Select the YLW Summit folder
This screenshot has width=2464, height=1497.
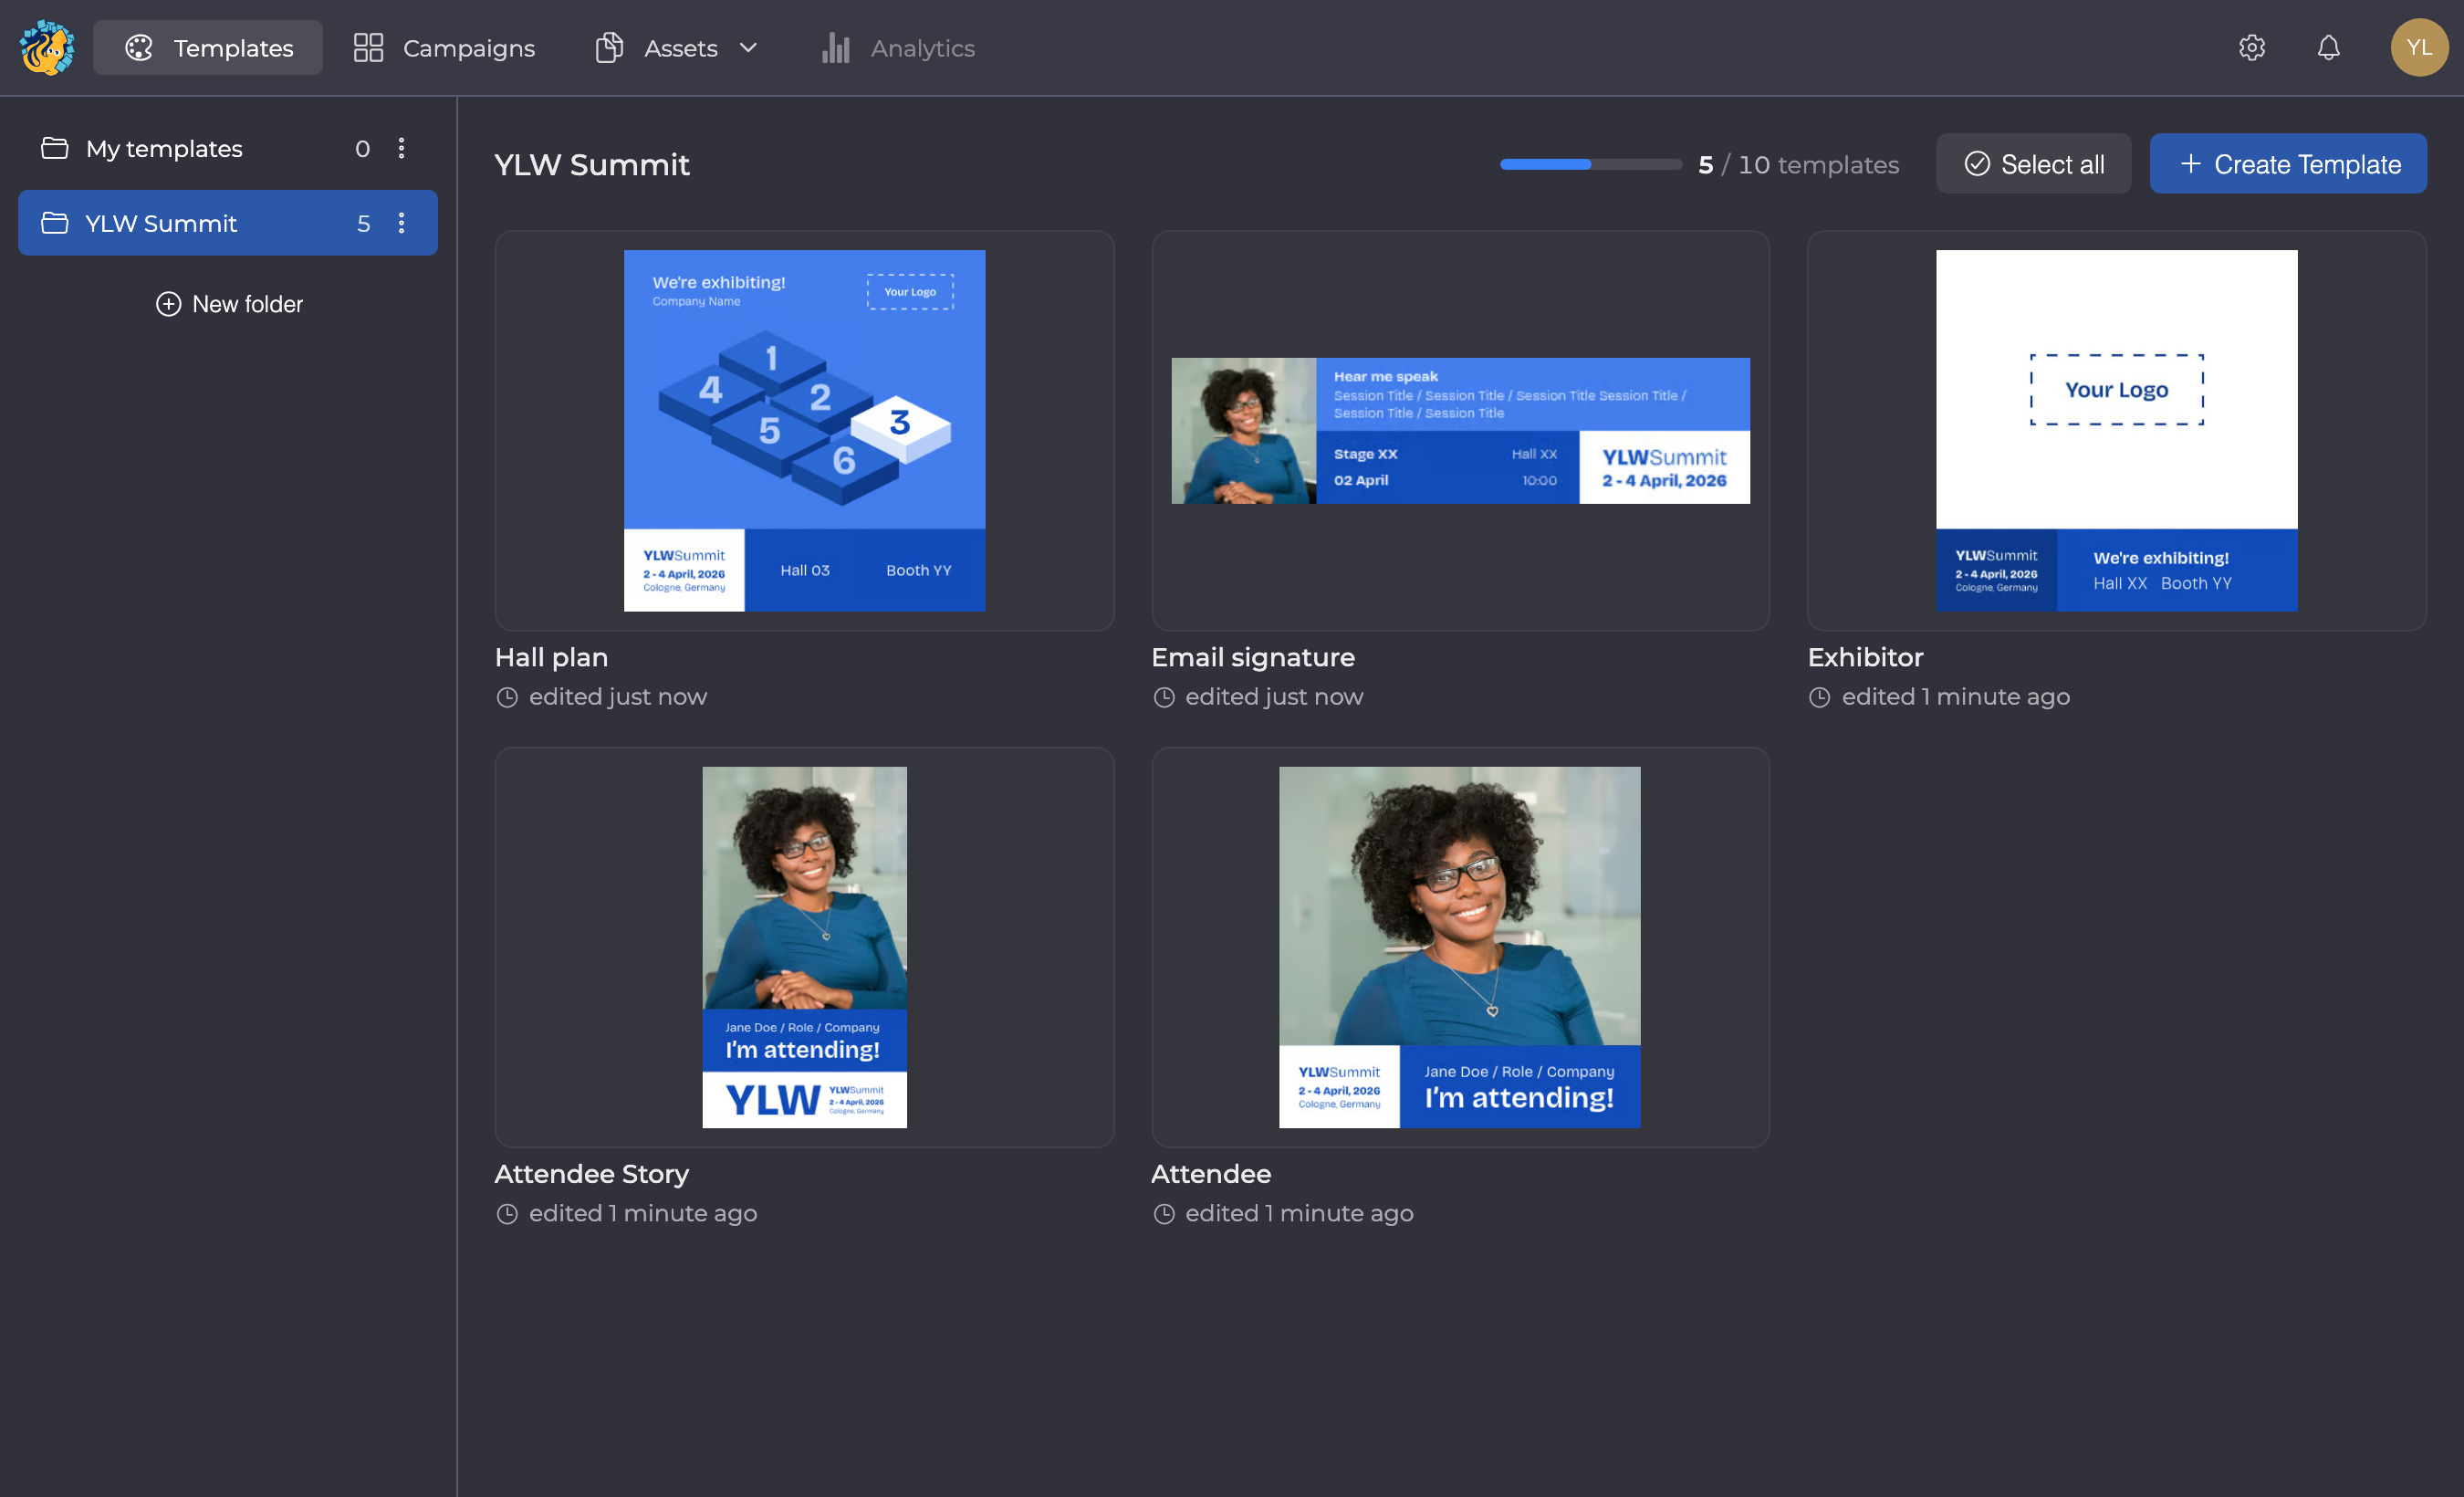tap(227, 223)
